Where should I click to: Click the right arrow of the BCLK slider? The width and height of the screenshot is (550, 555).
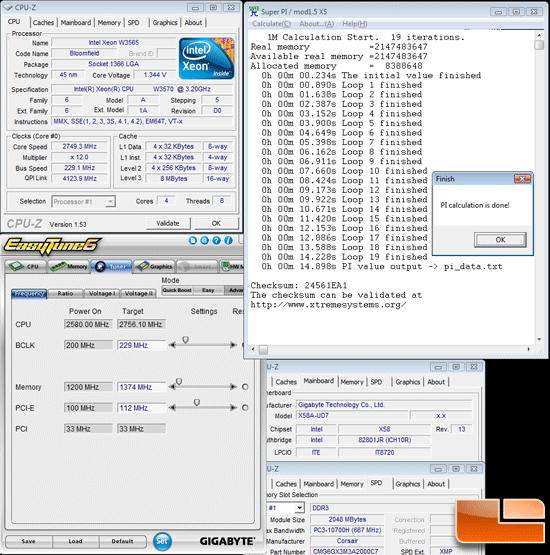tap(233, 345)
